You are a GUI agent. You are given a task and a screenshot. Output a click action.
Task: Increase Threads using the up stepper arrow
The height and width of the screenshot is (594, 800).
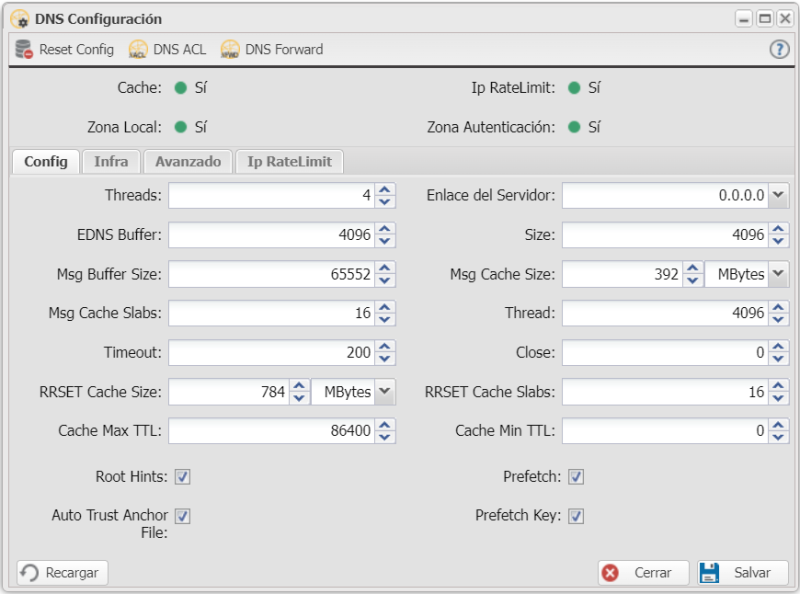(x=383, y=190)
